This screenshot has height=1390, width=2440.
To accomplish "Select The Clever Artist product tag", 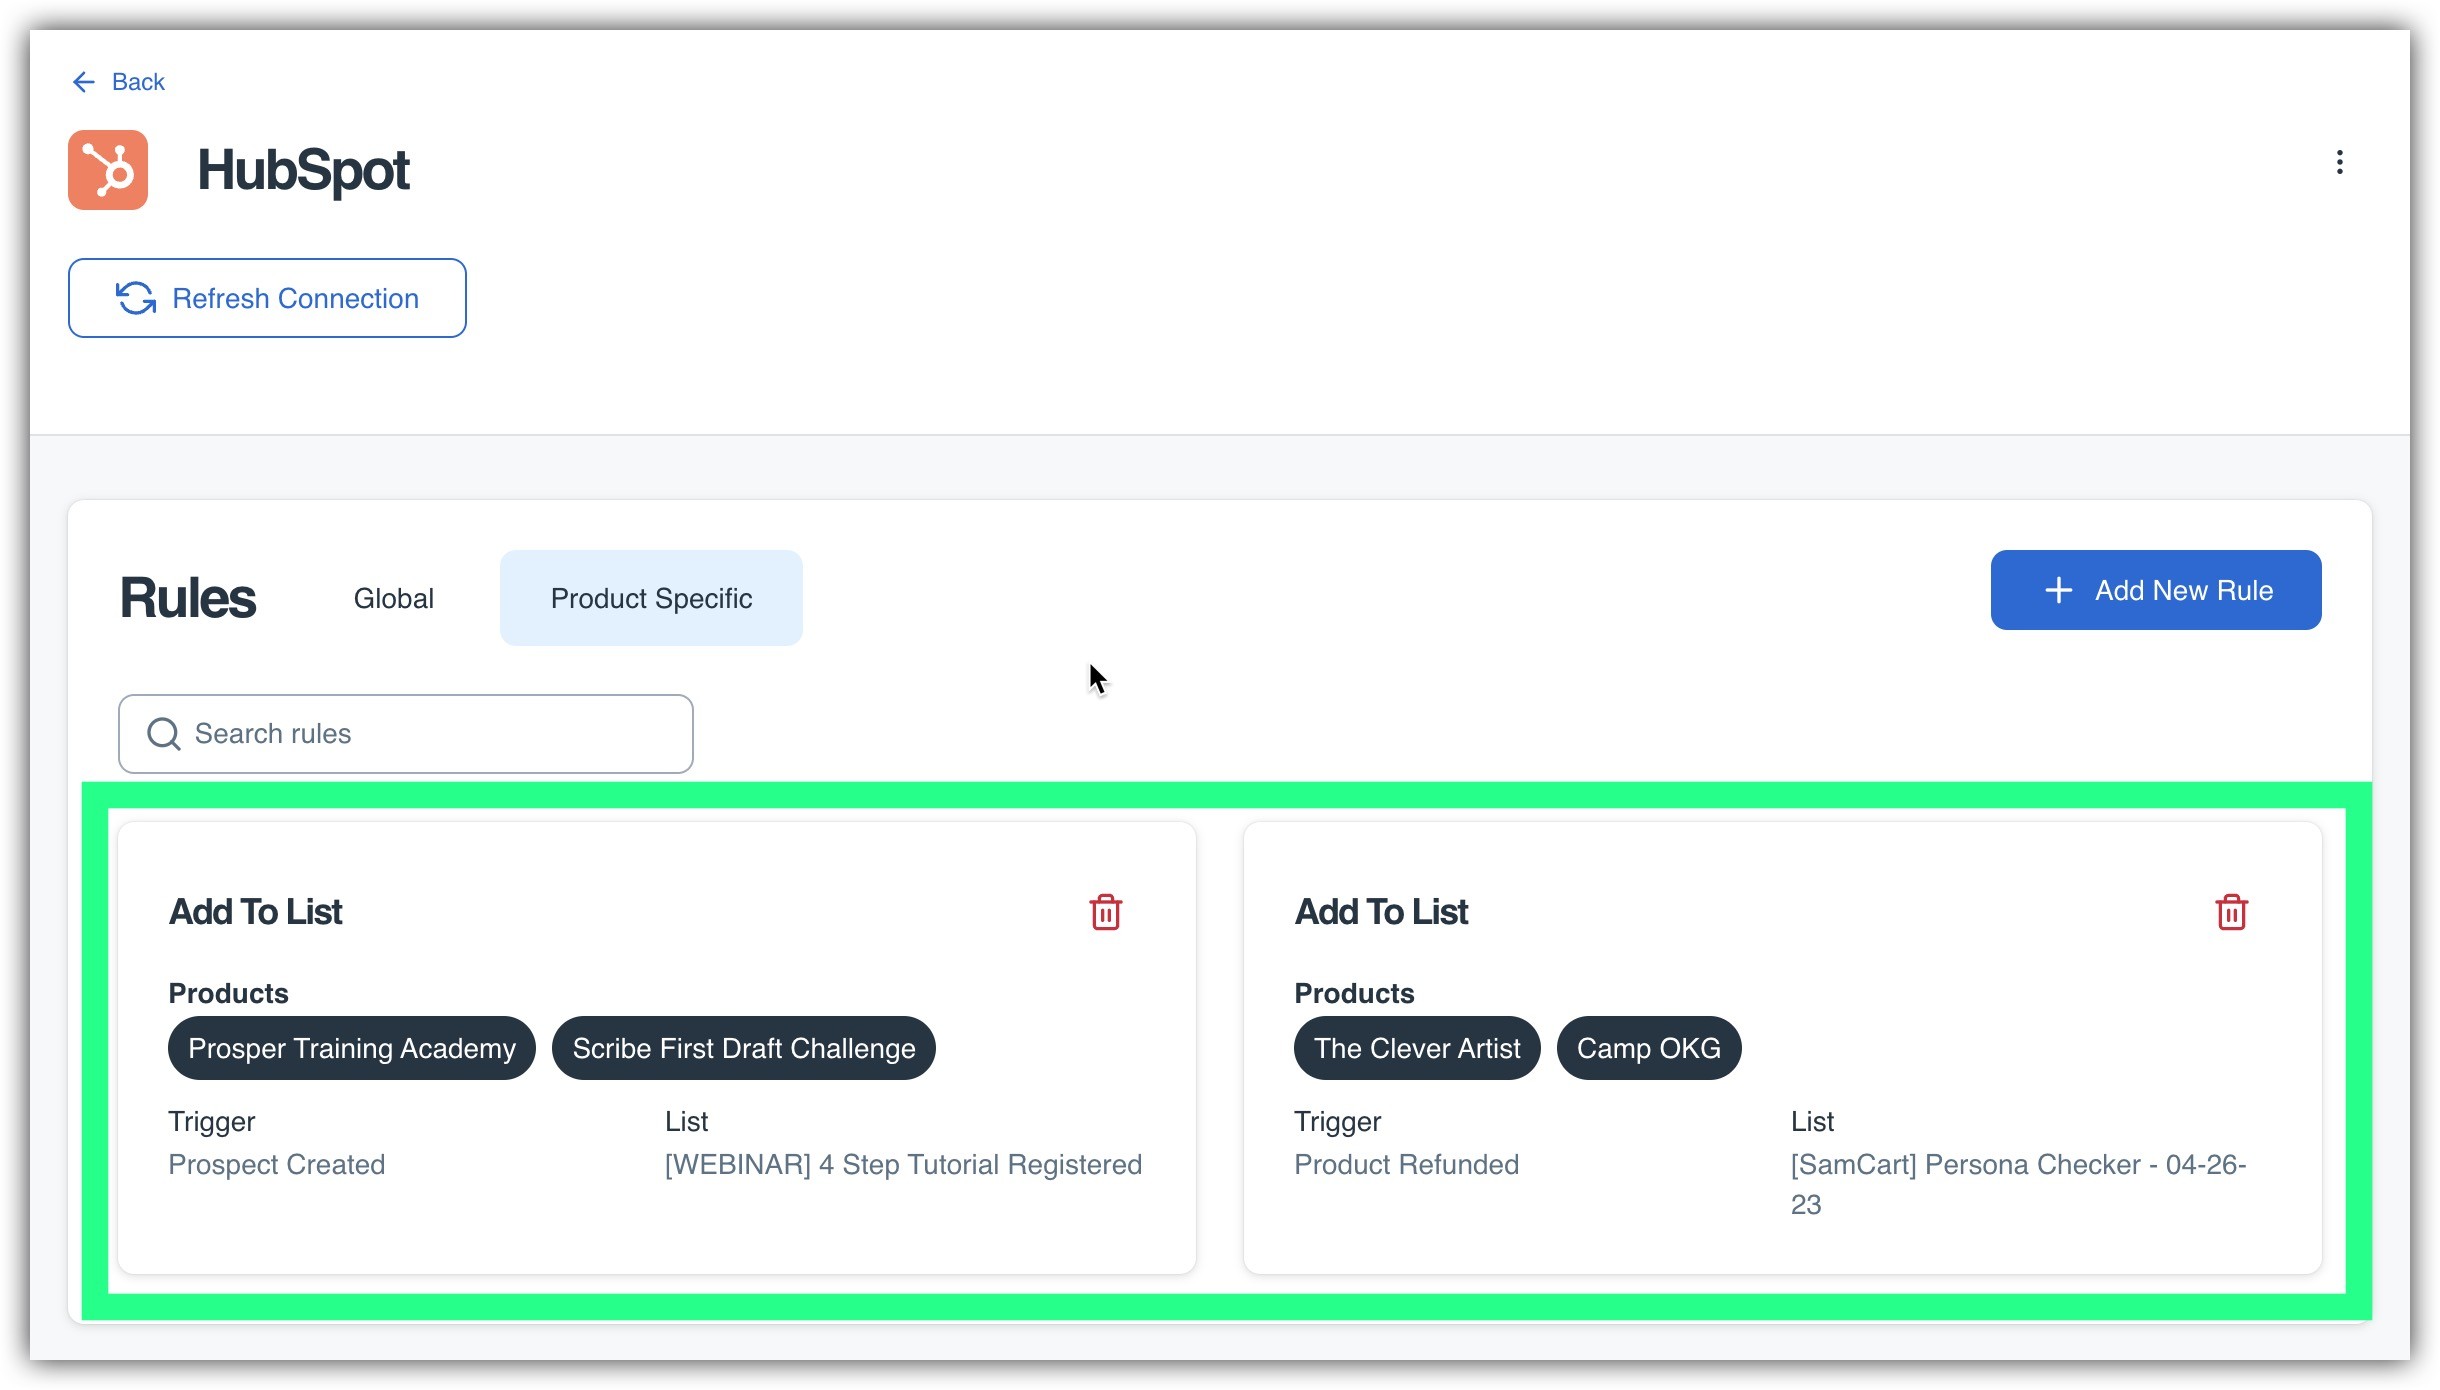I will [x=1416, y=1048].
